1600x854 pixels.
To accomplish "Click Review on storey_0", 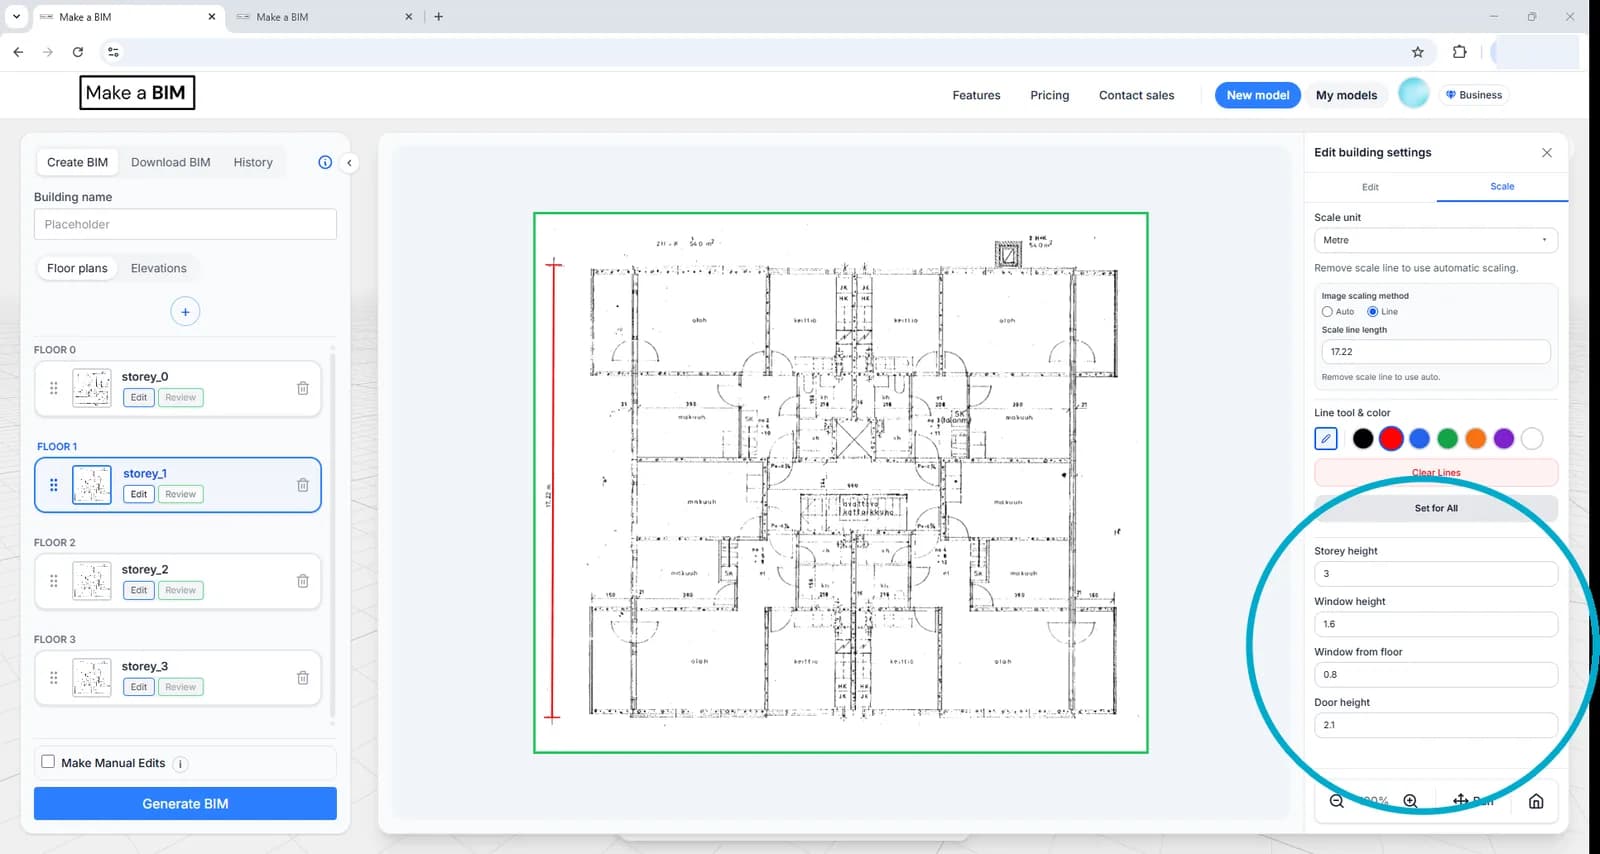I will coord(181,397).
